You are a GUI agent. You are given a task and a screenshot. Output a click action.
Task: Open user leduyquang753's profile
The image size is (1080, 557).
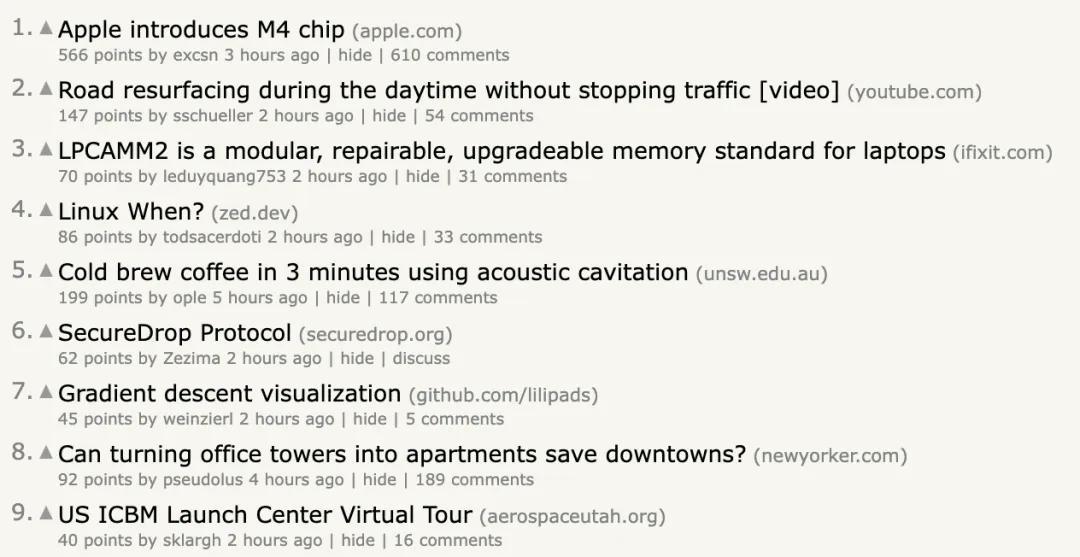224,176
